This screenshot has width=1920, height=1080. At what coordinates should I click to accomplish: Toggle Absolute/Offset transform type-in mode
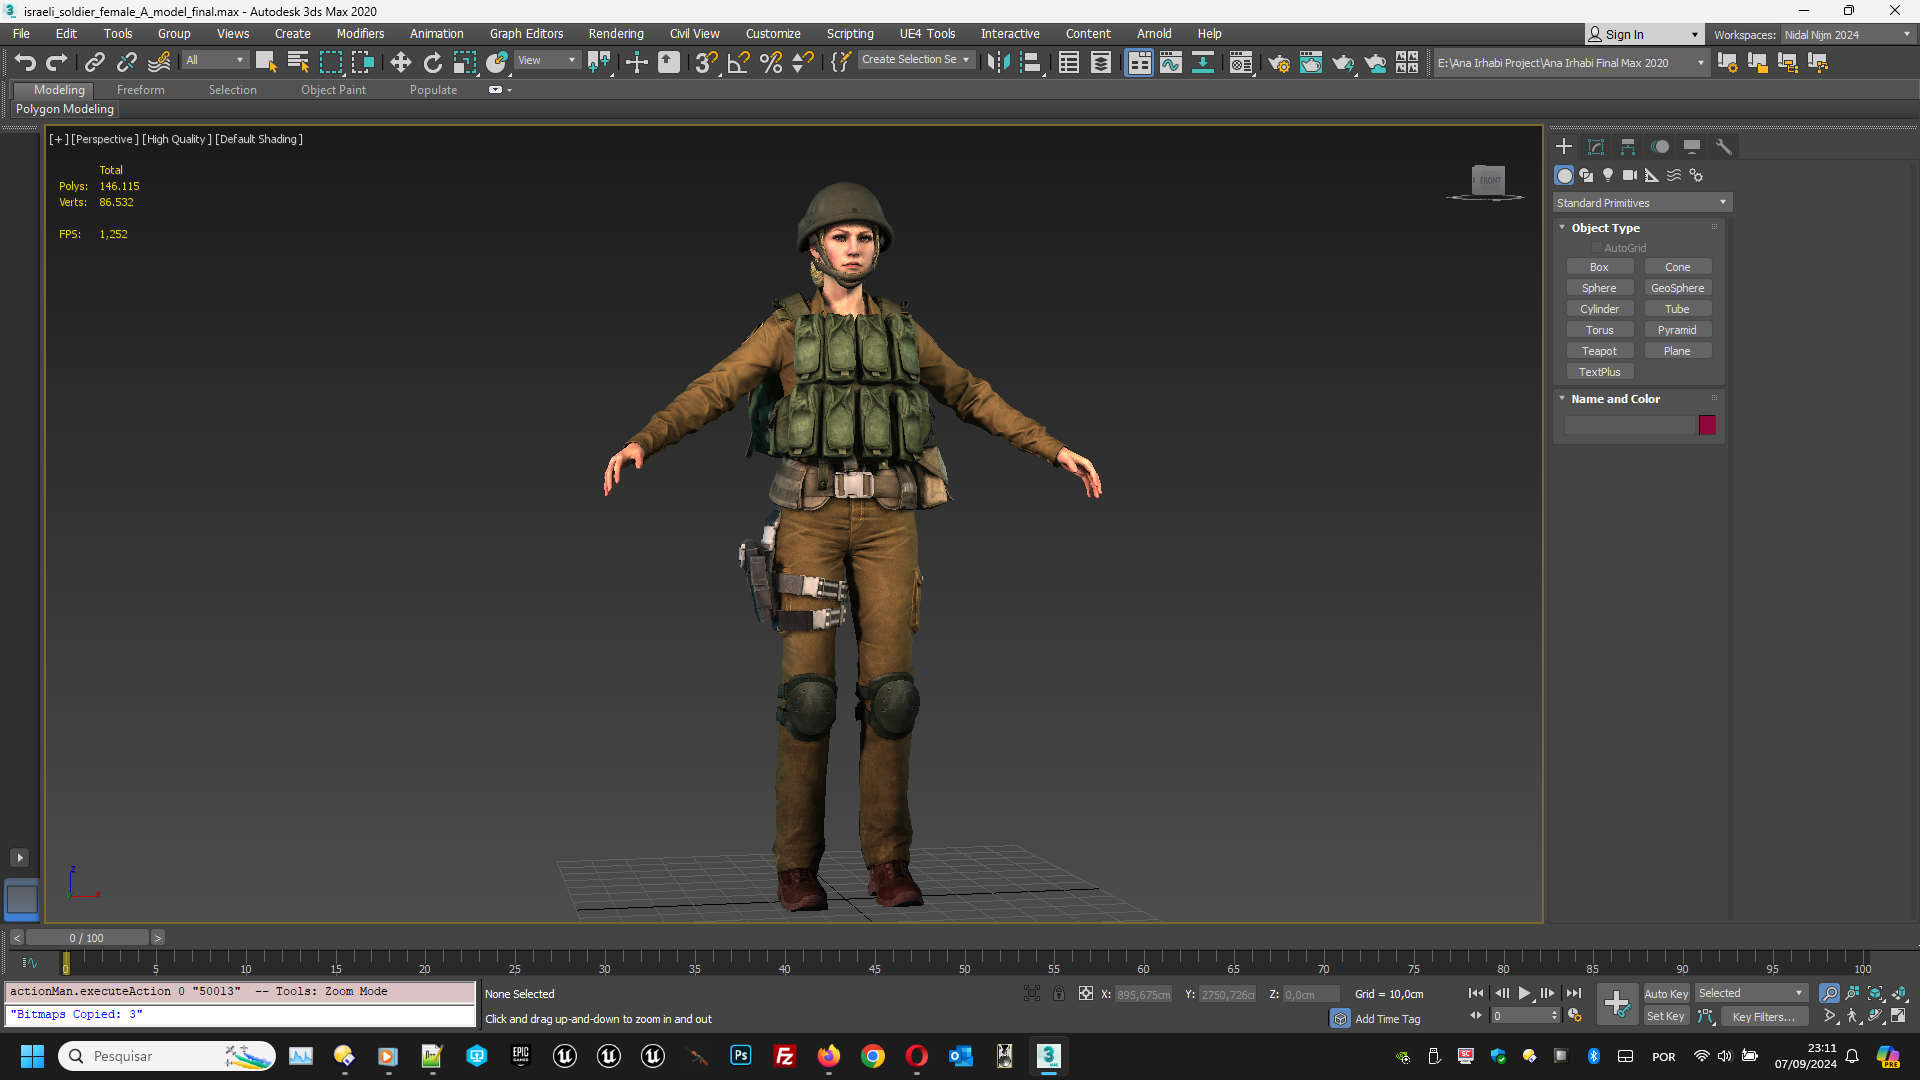coord(1086,993)
